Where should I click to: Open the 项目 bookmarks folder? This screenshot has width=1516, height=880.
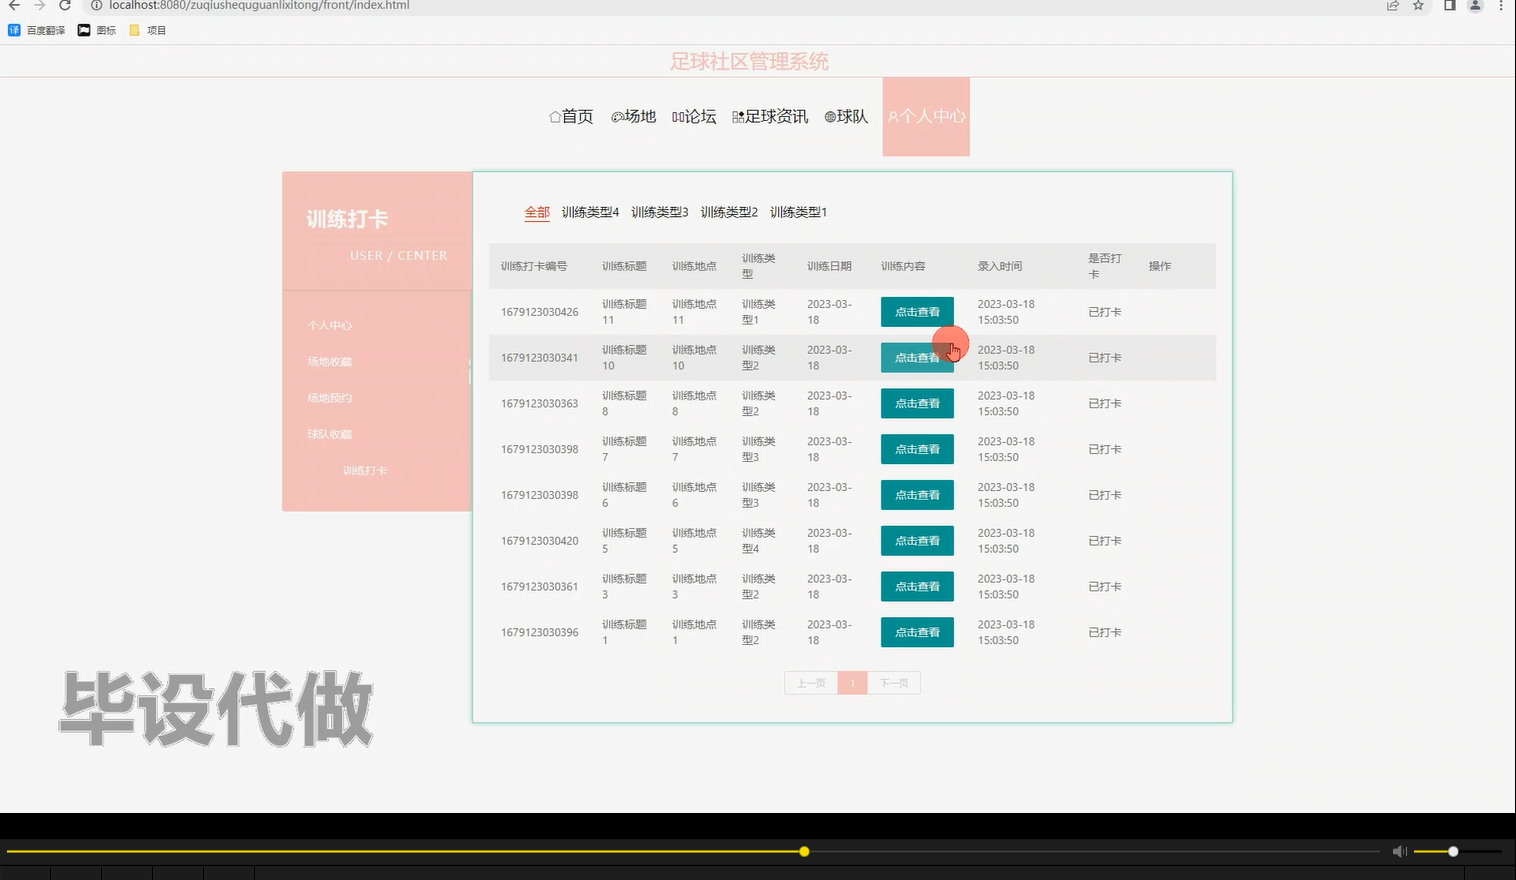pos(148,30)
